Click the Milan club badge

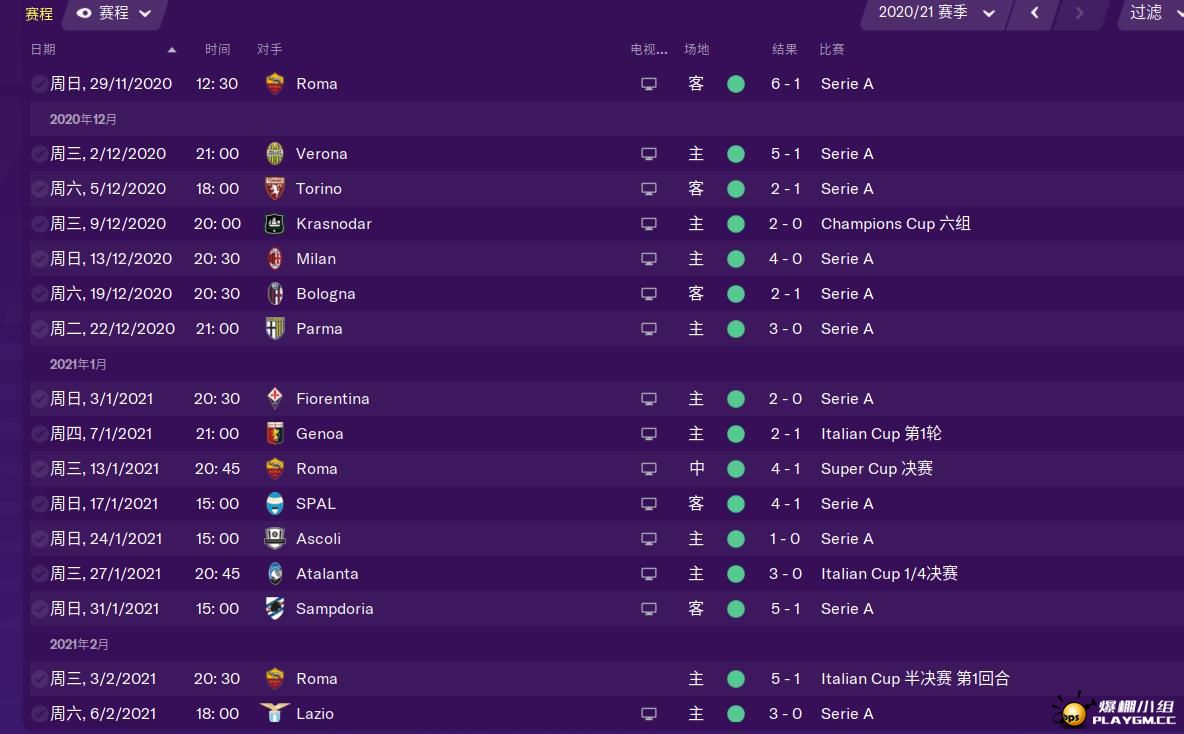pos(275,259)
